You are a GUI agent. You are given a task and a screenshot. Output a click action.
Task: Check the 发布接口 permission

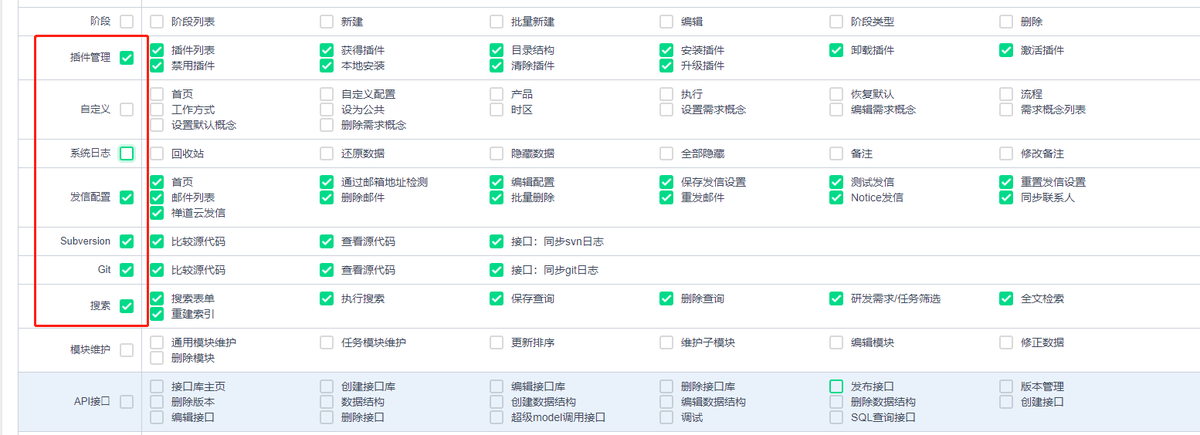837,386
